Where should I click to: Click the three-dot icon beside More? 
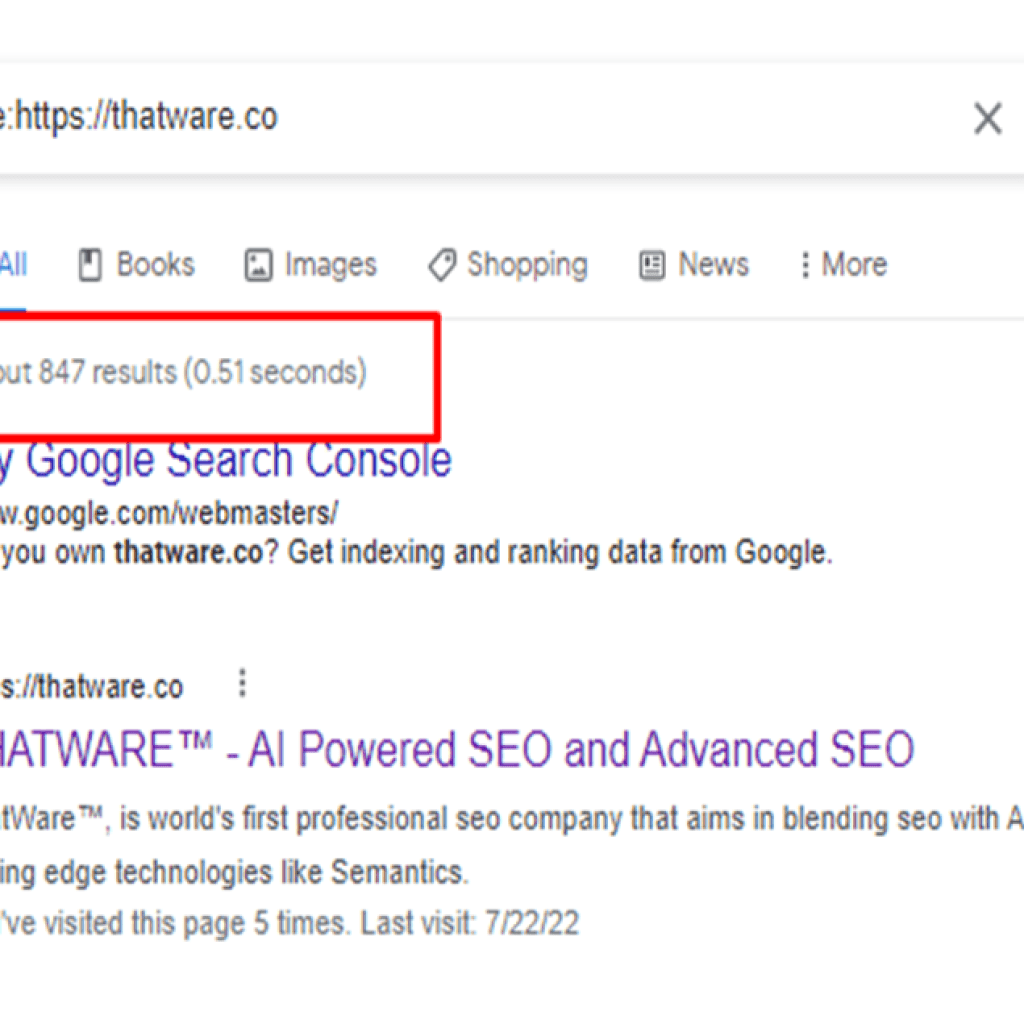click(x=805, y=265)
